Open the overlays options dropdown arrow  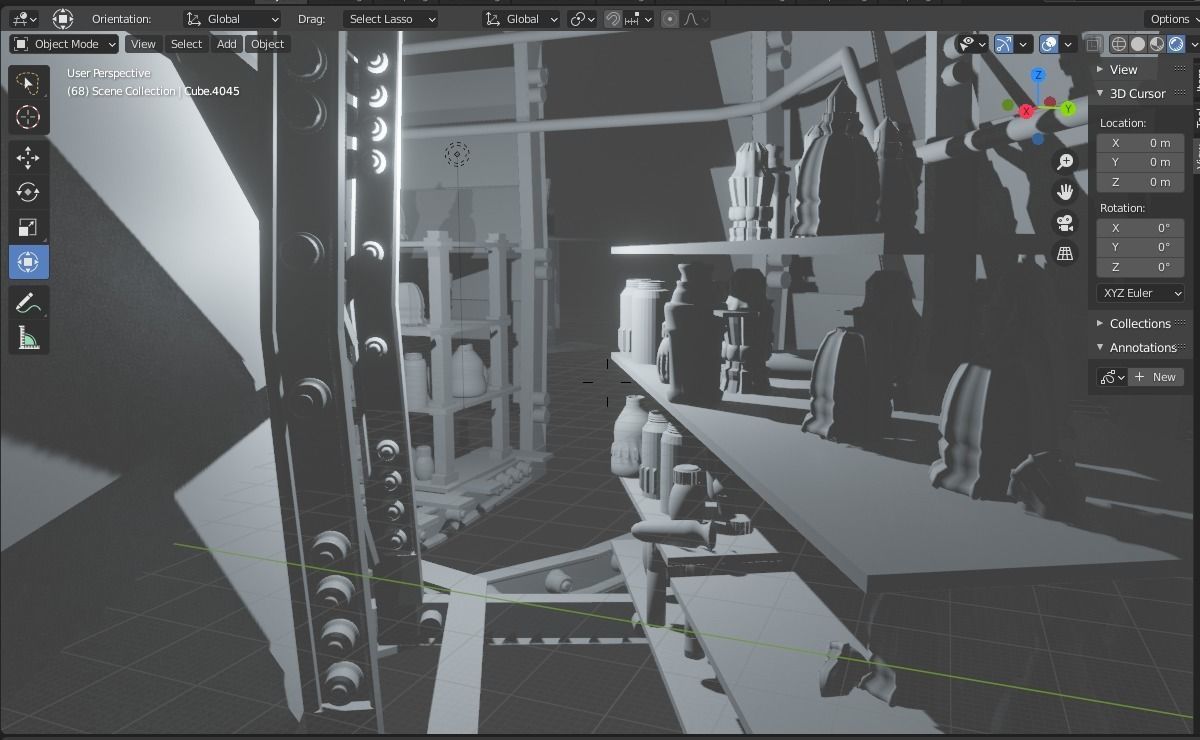pos(1068,44)
